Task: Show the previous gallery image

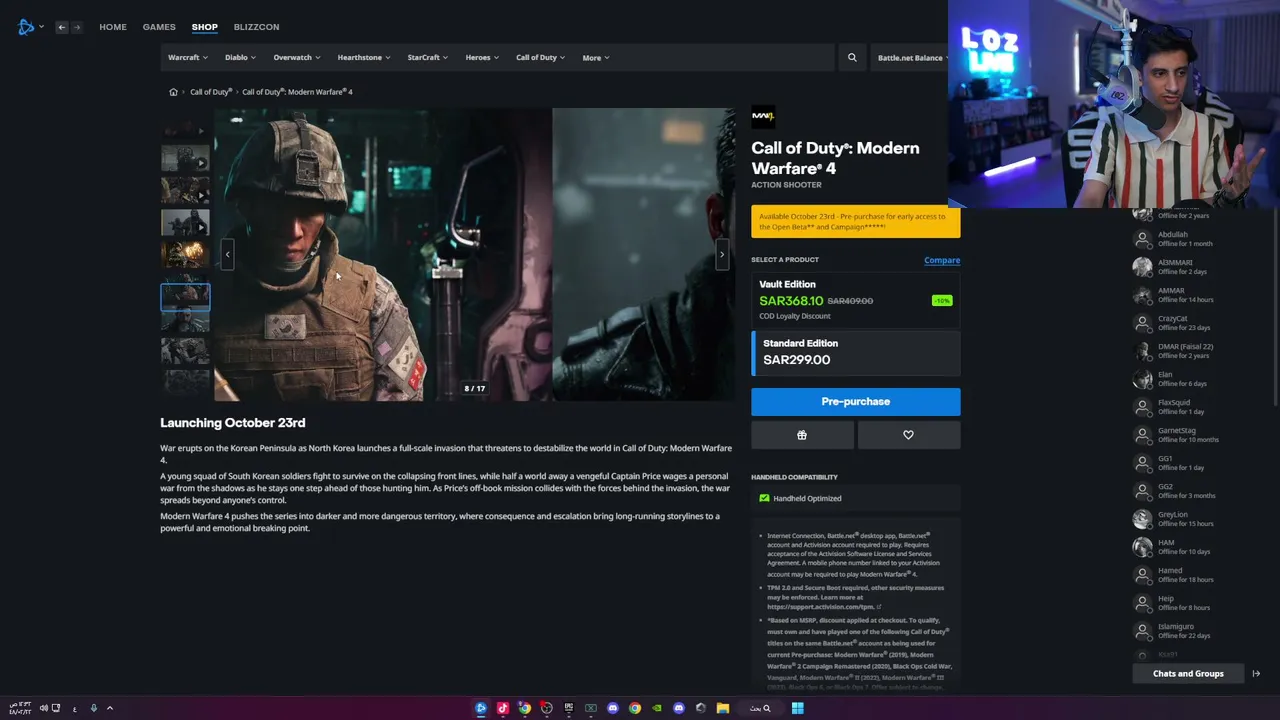Action: coord(227,254)
